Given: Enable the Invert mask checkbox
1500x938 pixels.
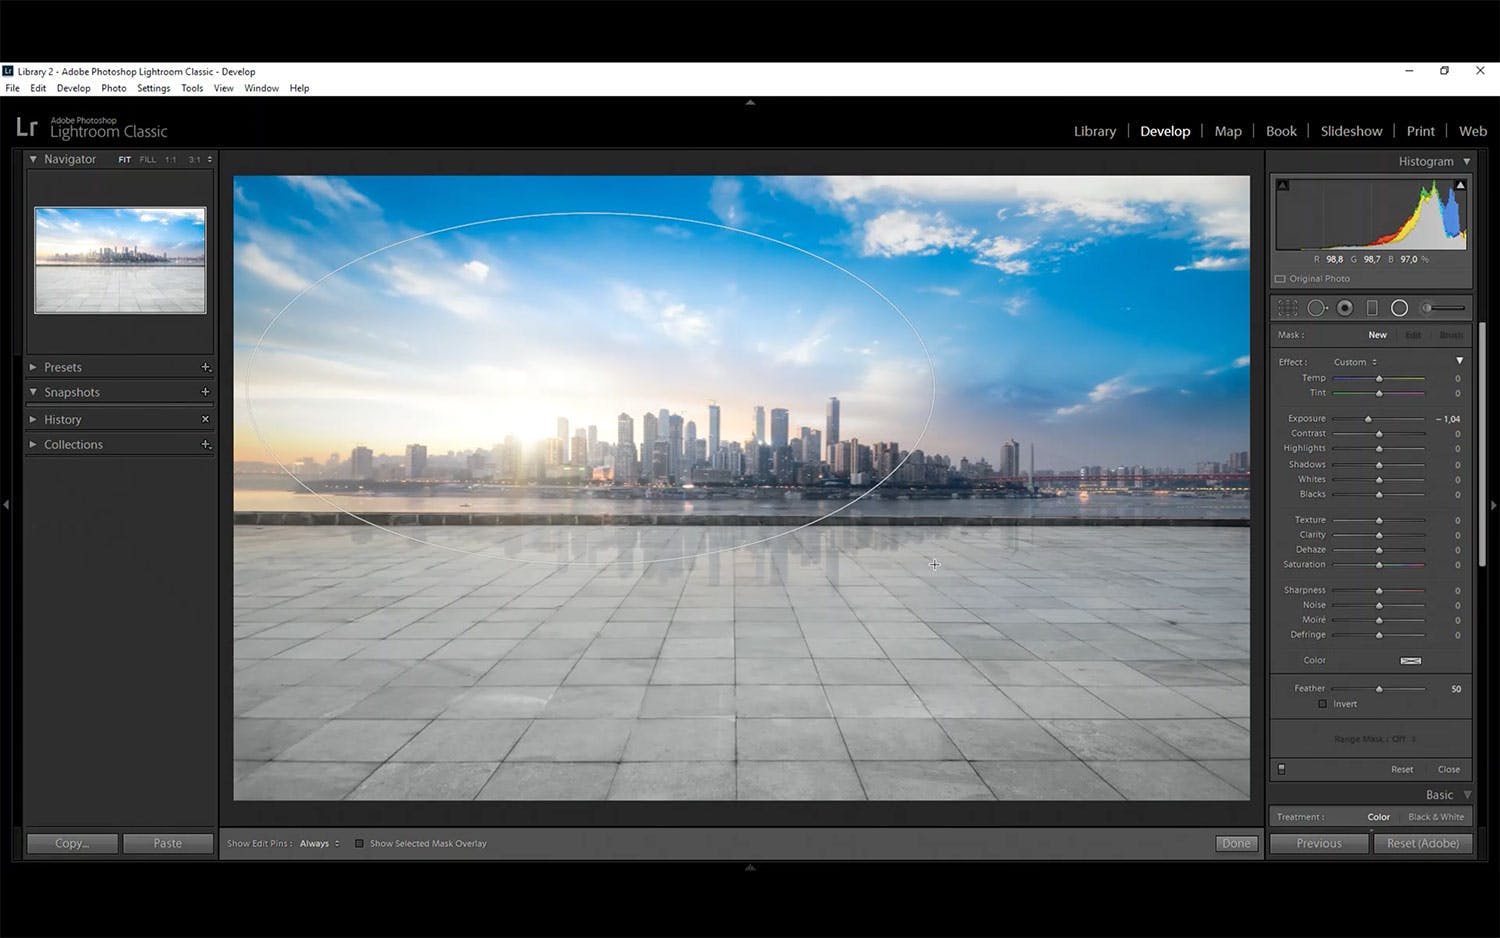Looking at the screenshot, I should [x=1322, y=704].
